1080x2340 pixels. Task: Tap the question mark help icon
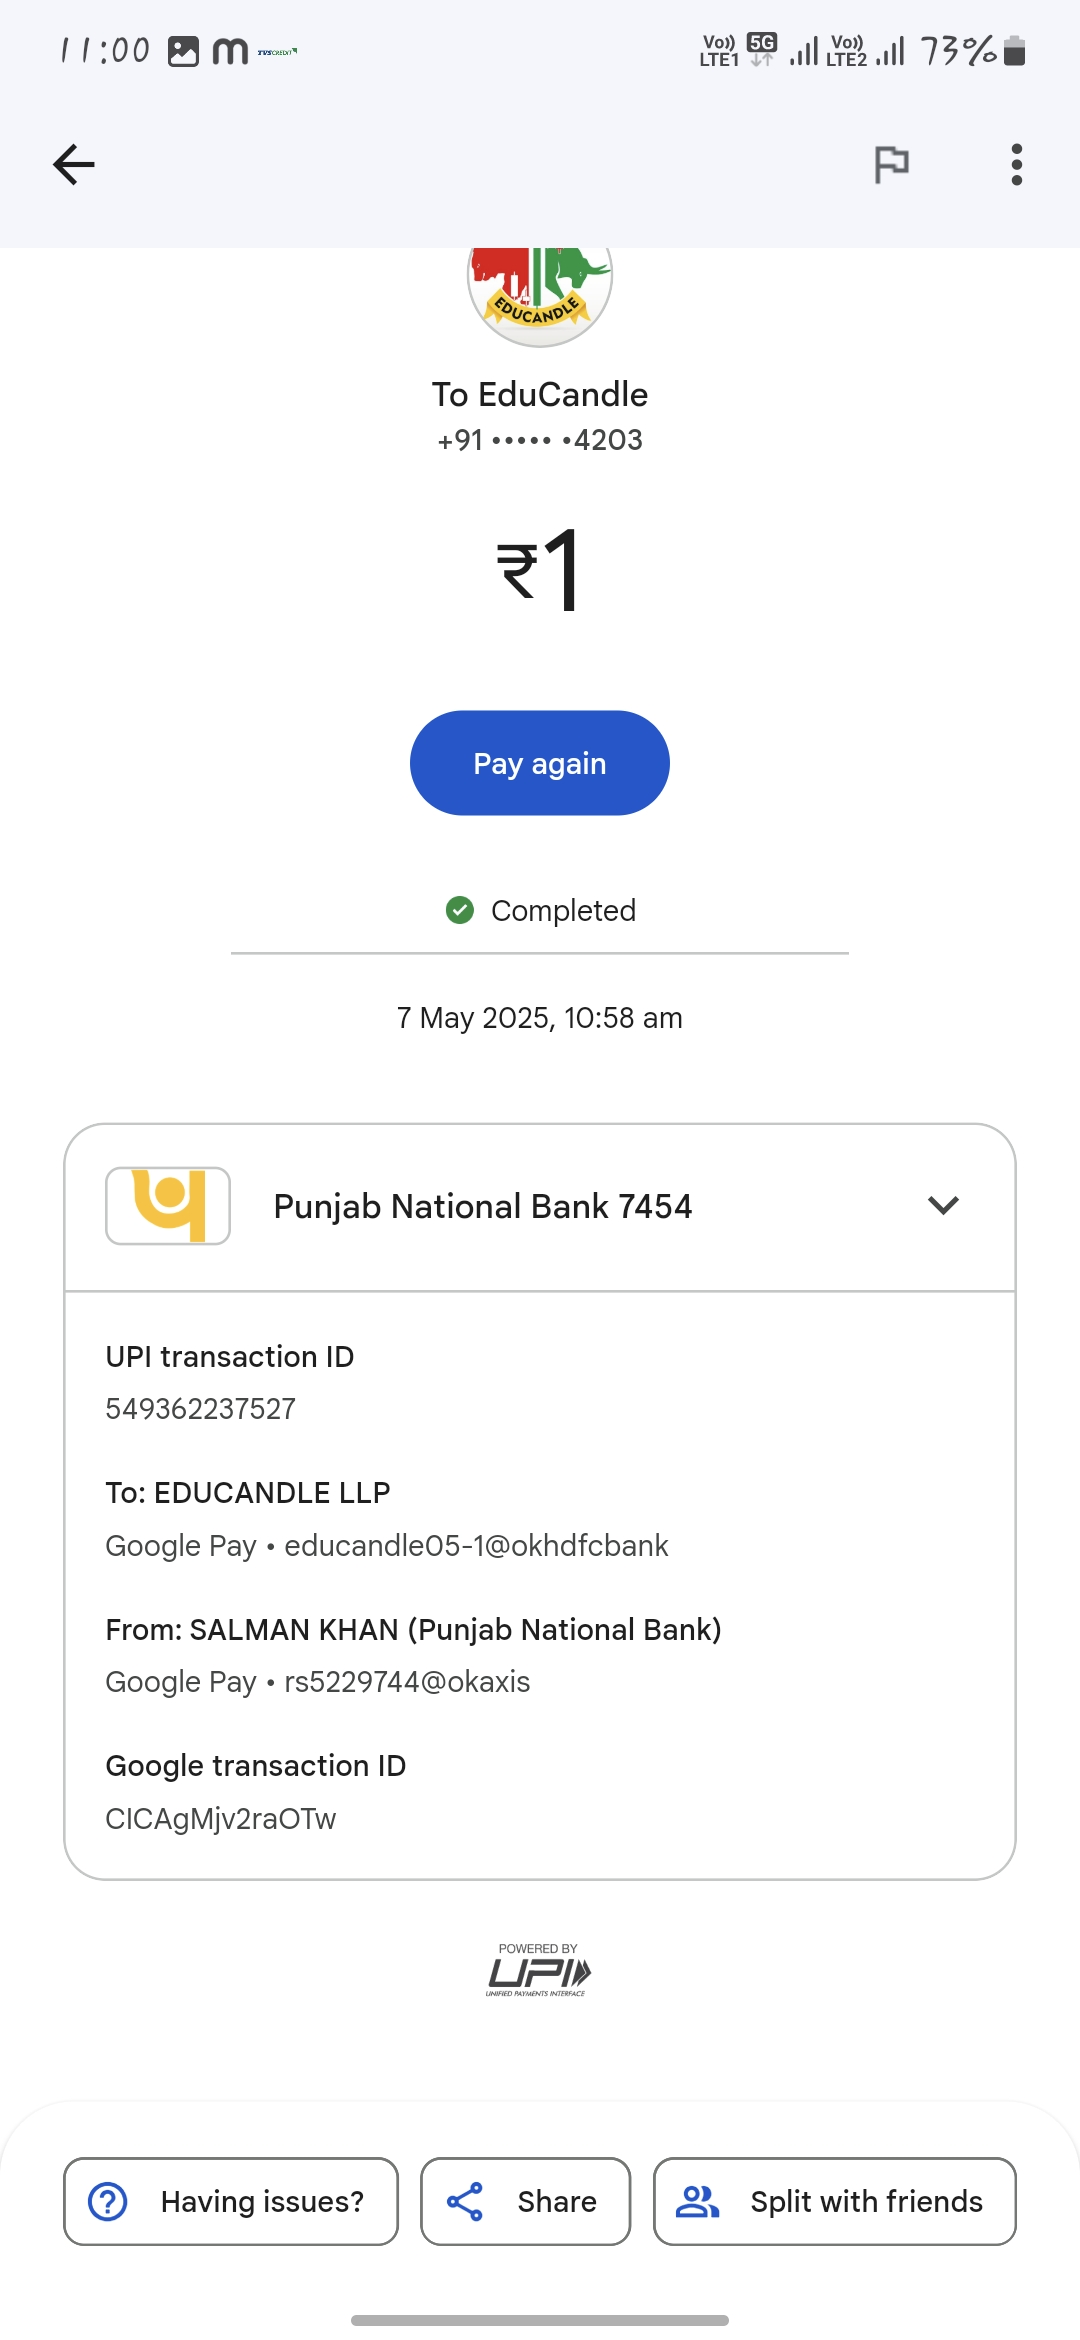[x=108, y=2201]
